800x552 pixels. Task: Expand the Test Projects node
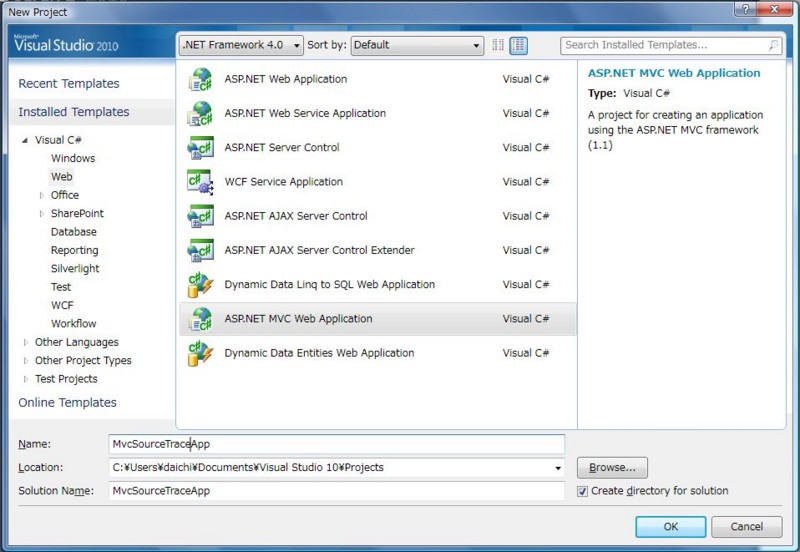26,379
